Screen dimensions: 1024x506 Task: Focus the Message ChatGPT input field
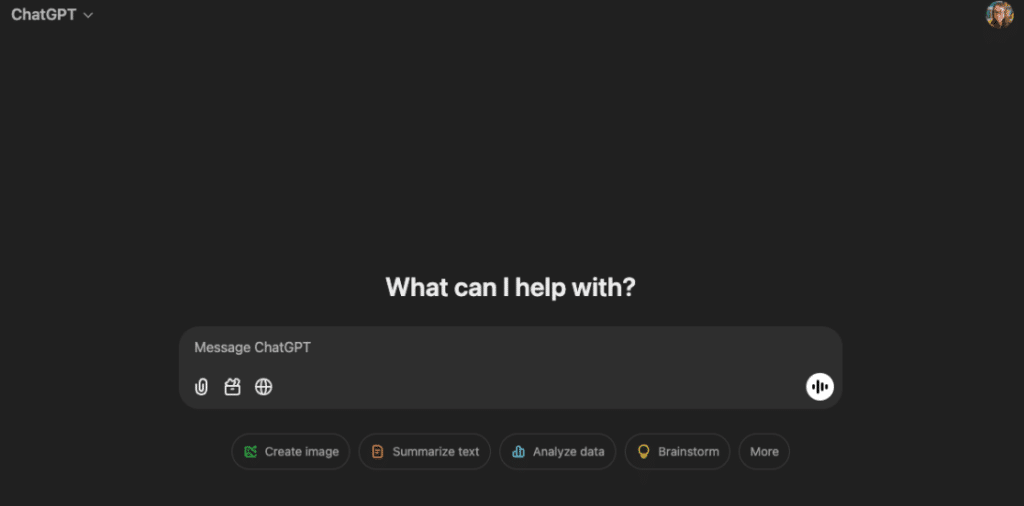[450, 348]
